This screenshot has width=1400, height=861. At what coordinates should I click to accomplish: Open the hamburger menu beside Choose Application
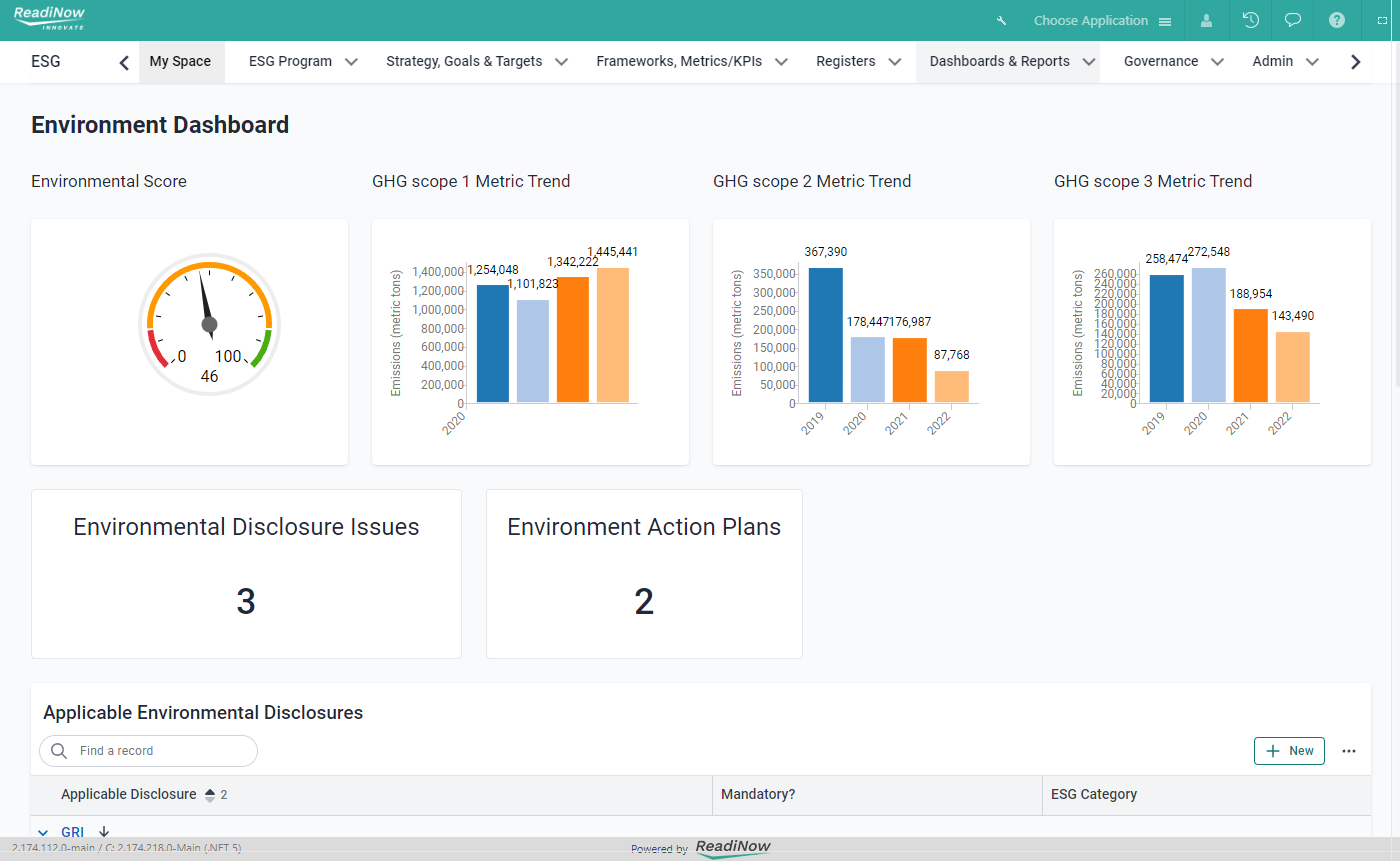pos(1165,20)
